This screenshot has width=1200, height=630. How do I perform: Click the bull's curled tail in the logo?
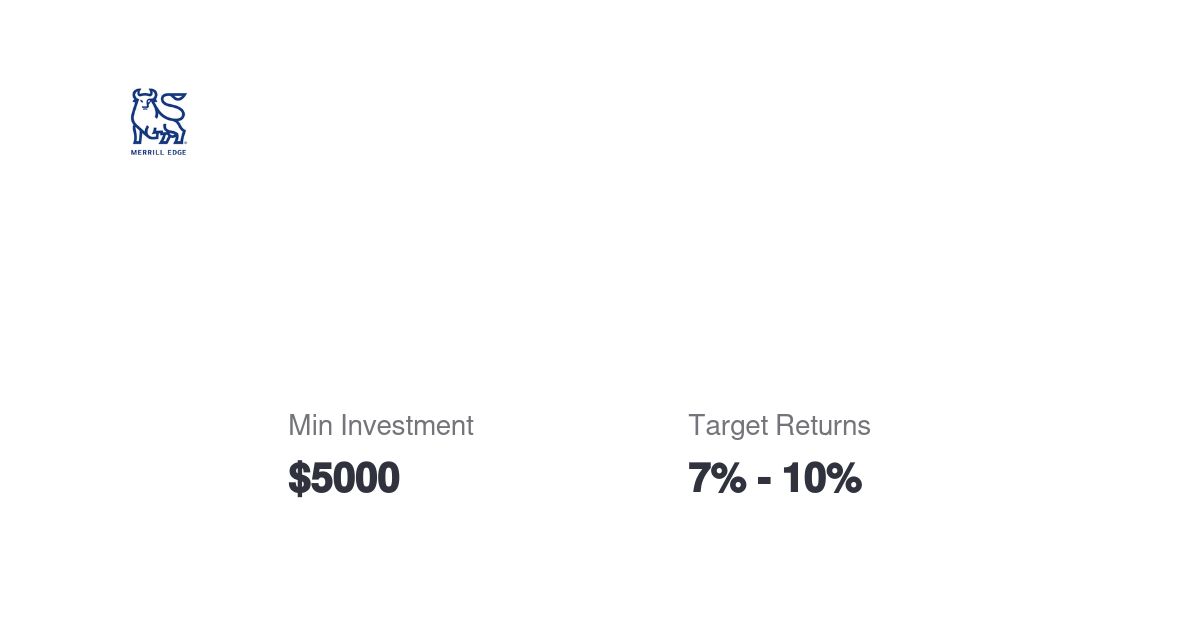[x=176, y=102]
